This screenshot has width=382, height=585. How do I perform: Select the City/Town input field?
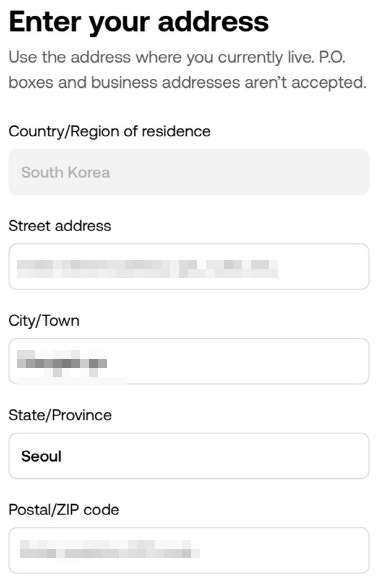click(189, 361)
